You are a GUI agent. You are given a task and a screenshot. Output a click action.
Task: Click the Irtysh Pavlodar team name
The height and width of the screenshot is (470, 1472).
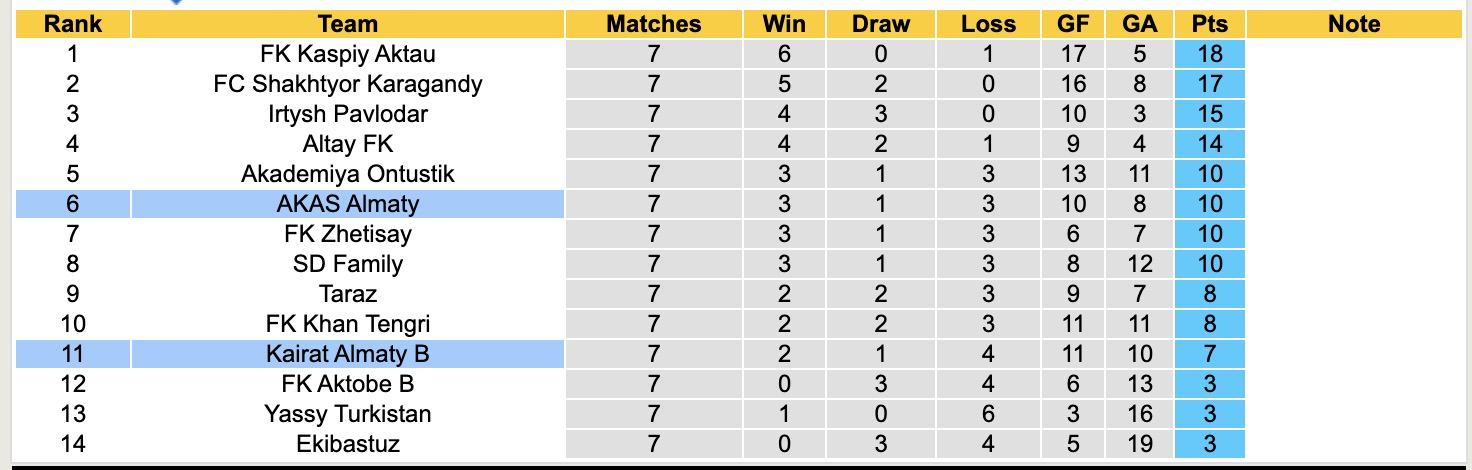[347, 114]
